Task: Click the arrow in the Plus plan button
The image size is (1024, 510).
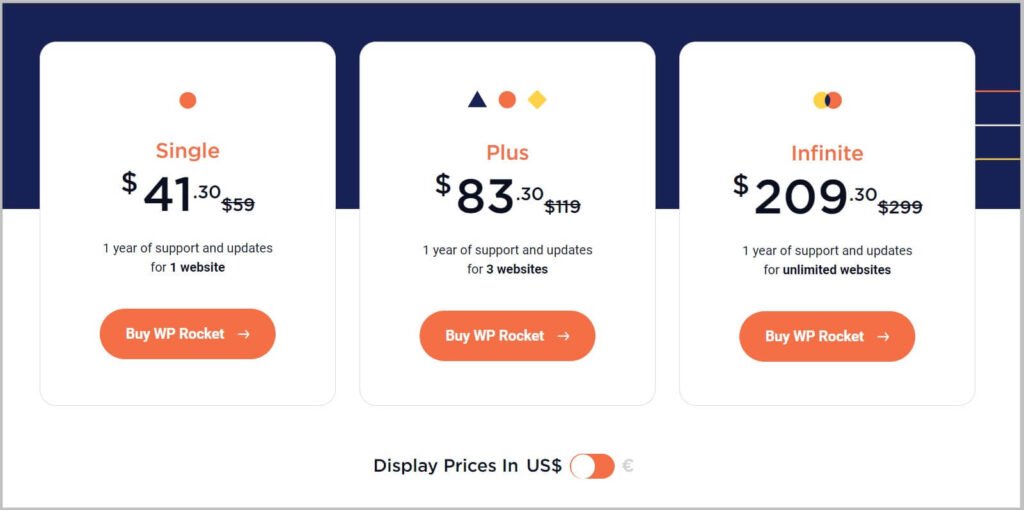Action: (564, 336)
